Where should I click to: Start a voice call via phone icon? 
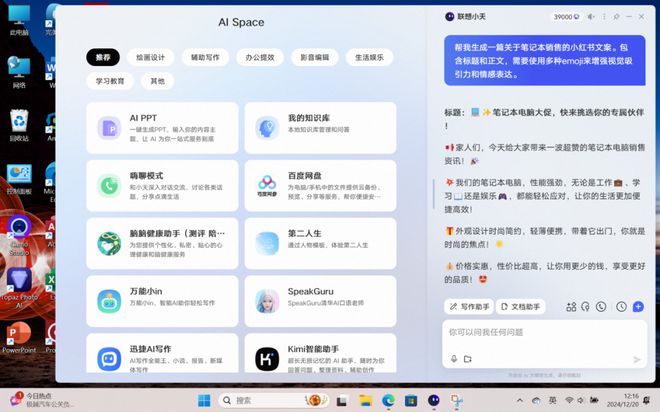(601, 307)
